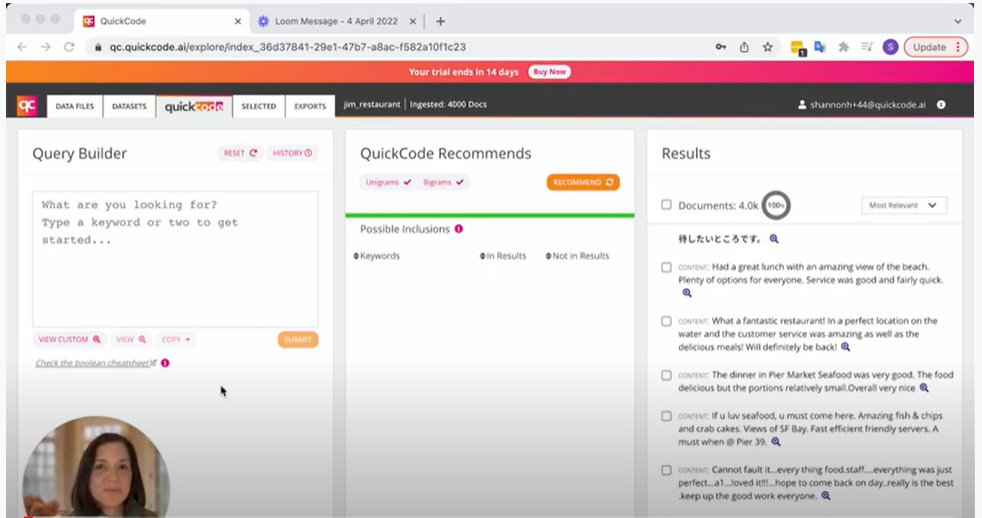982x518 pixels.
Task: Check the 'Cannot fault it' result checkbox
Action: (666, 470)
